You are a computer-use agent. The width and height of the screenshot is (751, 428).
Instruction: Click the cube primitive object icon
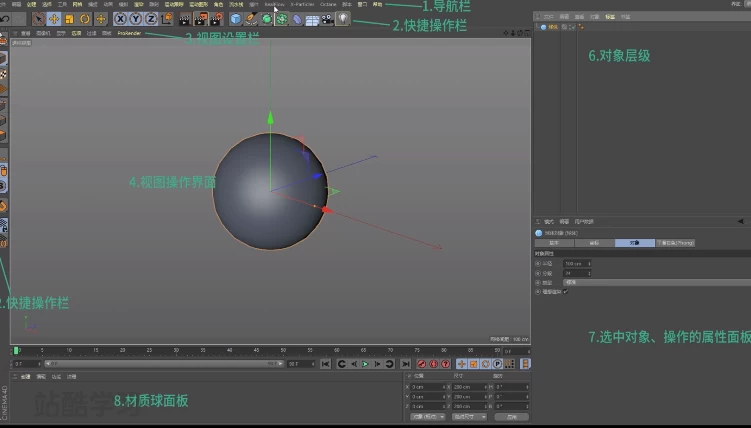[x=236, y=19]
